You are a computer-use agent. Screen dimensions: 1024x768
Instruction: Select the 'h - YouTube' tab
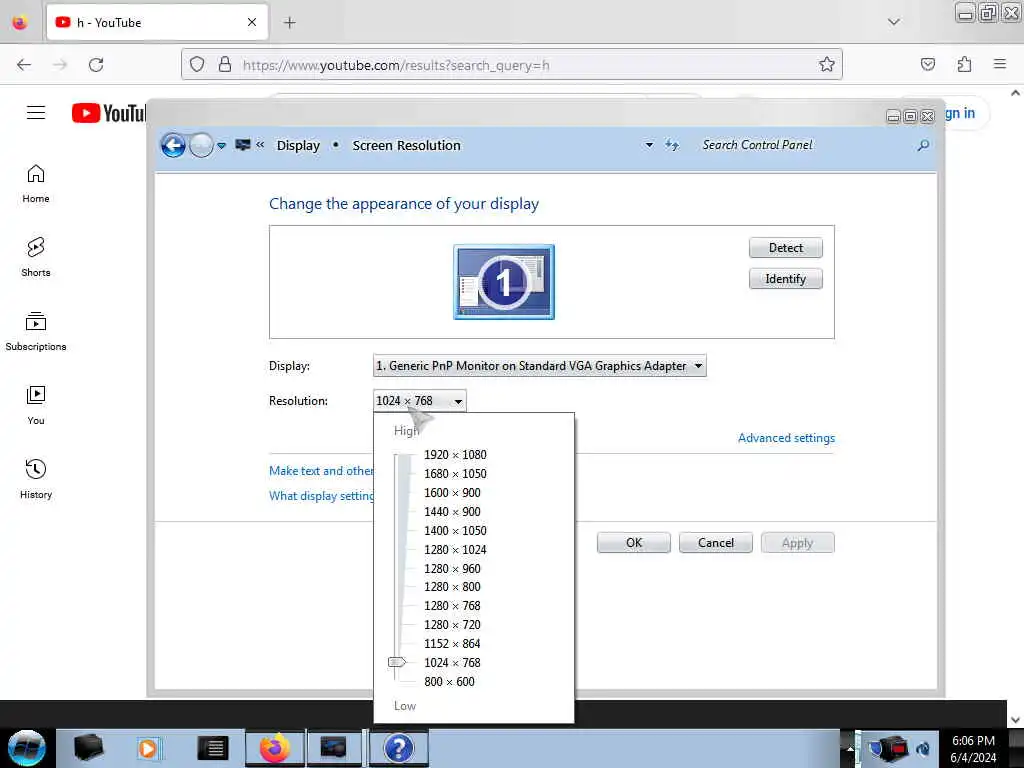(x=157, y=23)
